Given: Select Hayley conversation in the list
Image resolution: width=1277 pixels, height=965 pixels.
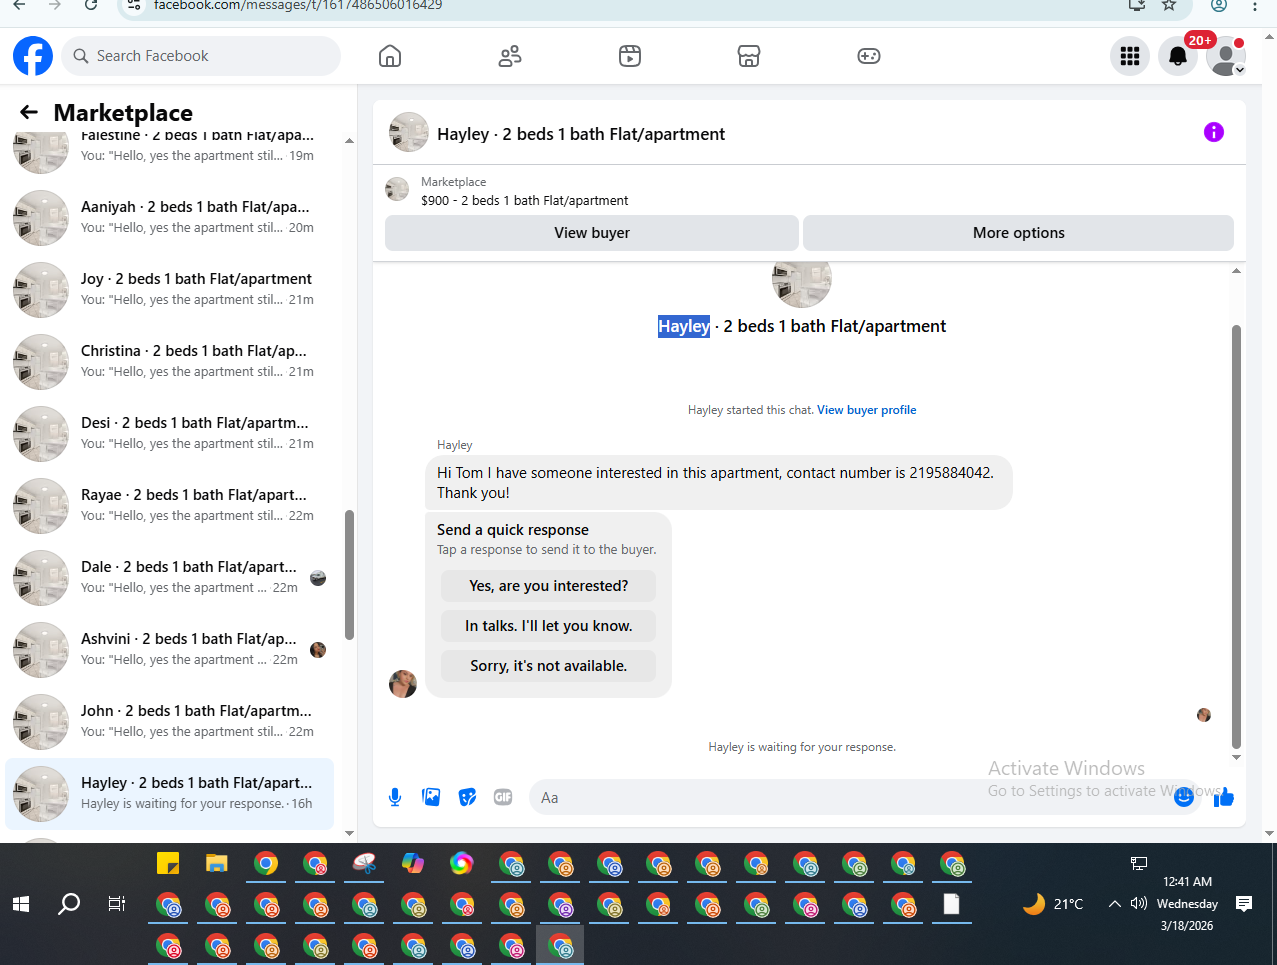Looking at the screenshot, I should click(x=170, y=793).
